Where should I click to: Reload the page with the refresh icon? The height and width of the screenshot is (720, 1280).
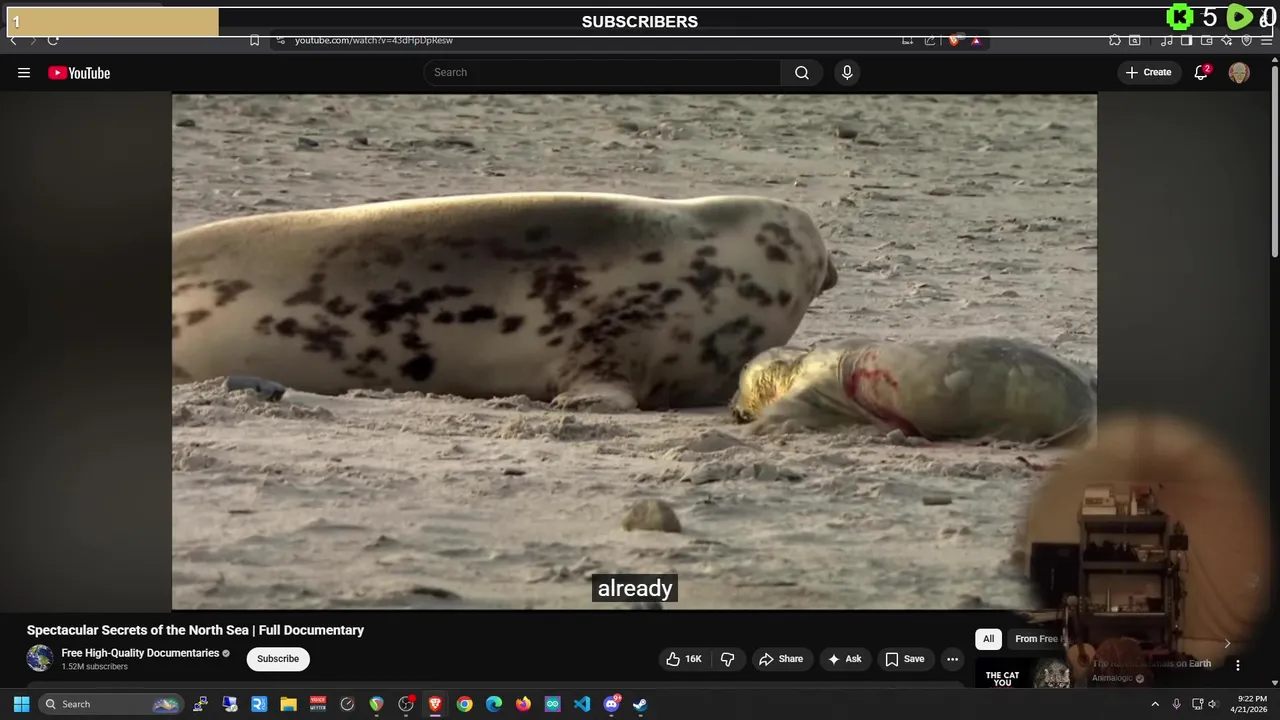[53, 40]
